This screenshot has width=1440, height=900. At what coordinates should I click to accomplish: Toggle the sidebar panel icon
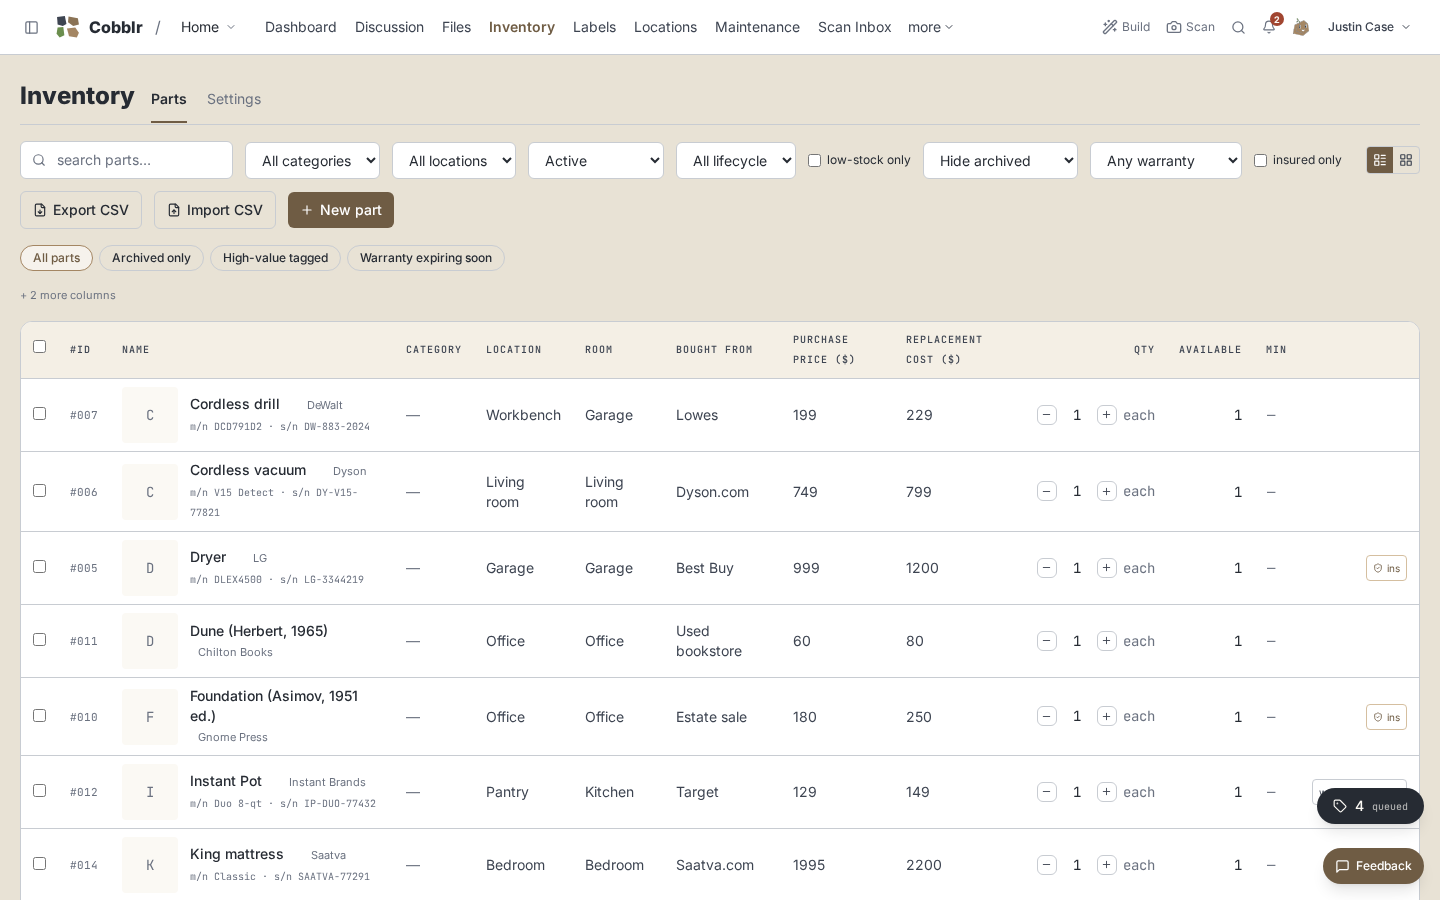pyautogui.click(x=31, y=27)
